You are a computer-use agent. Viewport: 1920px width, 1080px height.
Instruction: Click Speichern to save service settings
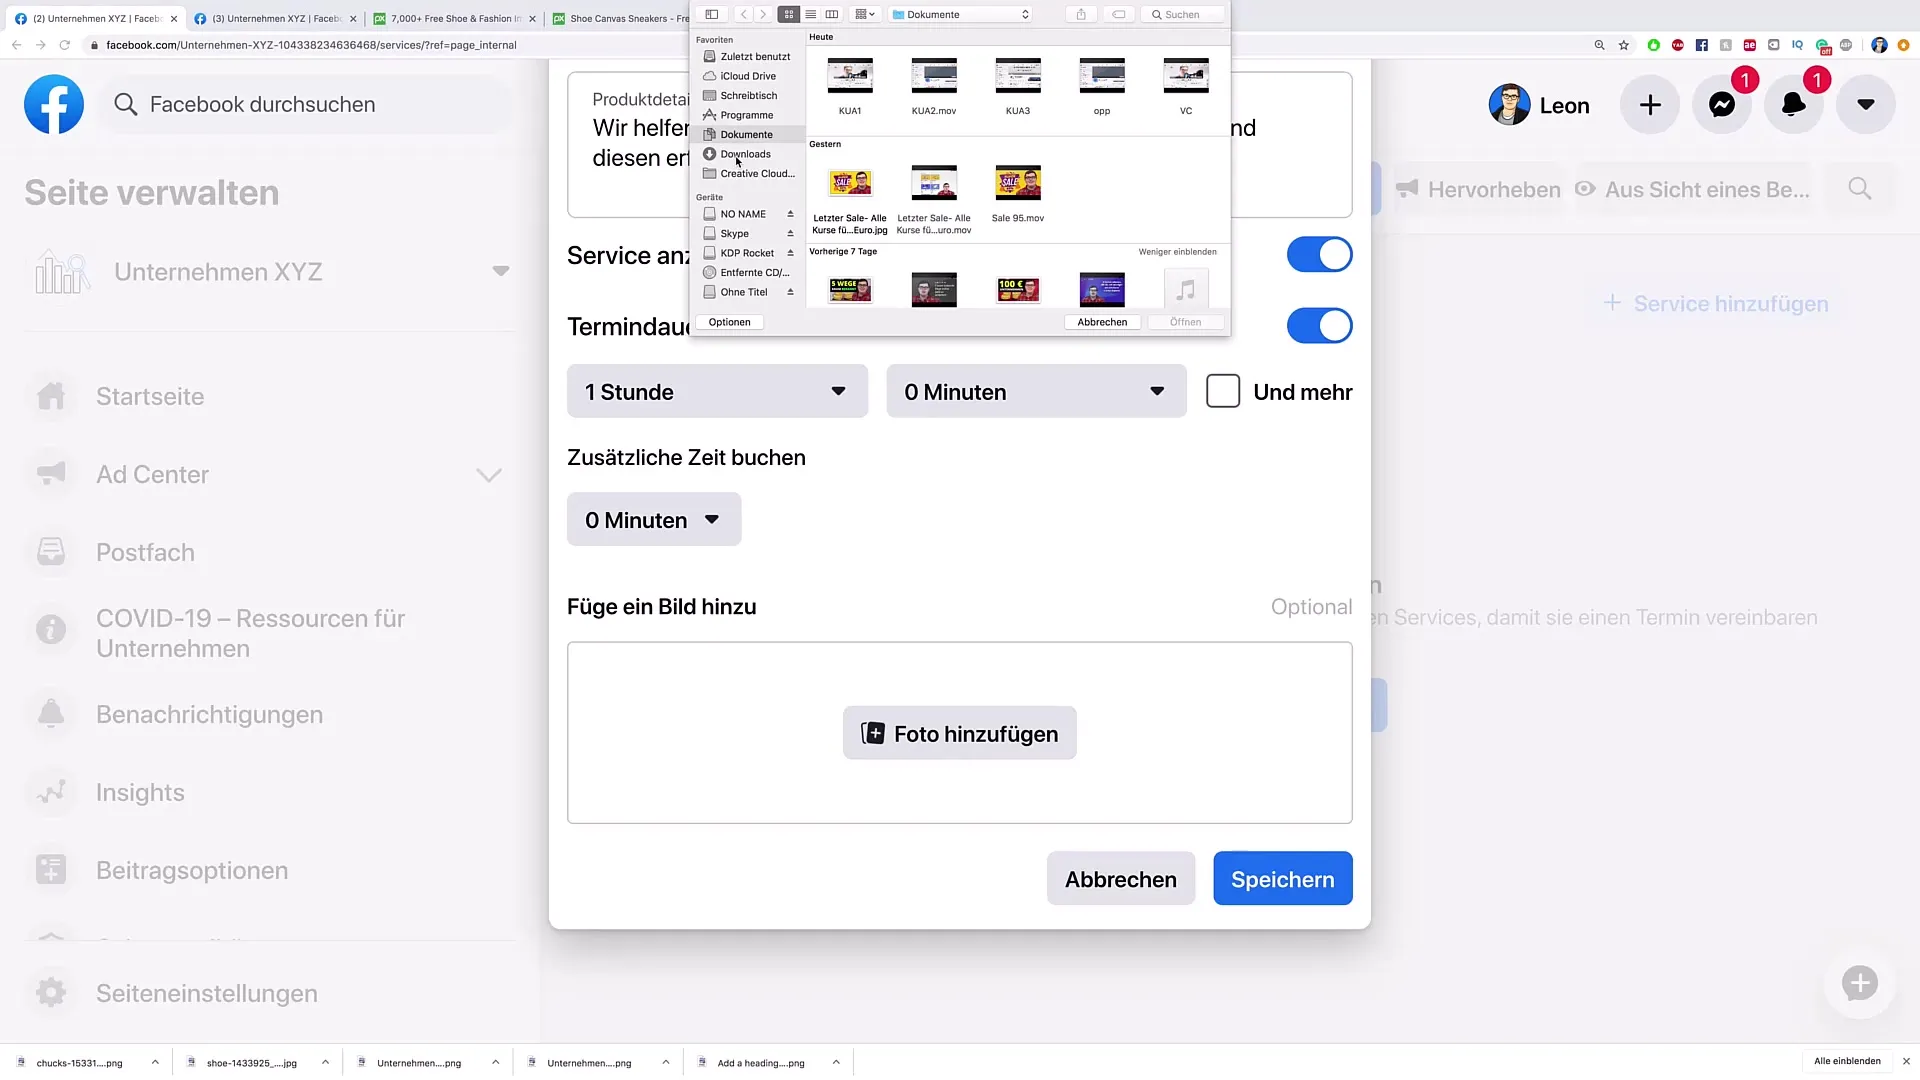point(1282,878)
